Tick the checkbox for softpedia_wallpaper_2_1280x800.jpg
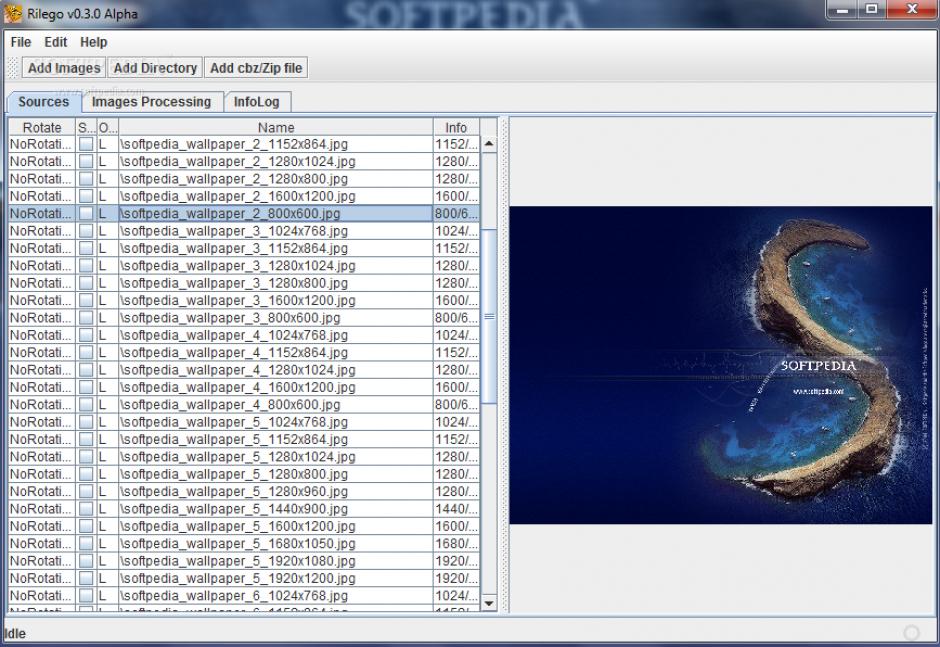 pos(86,179)
